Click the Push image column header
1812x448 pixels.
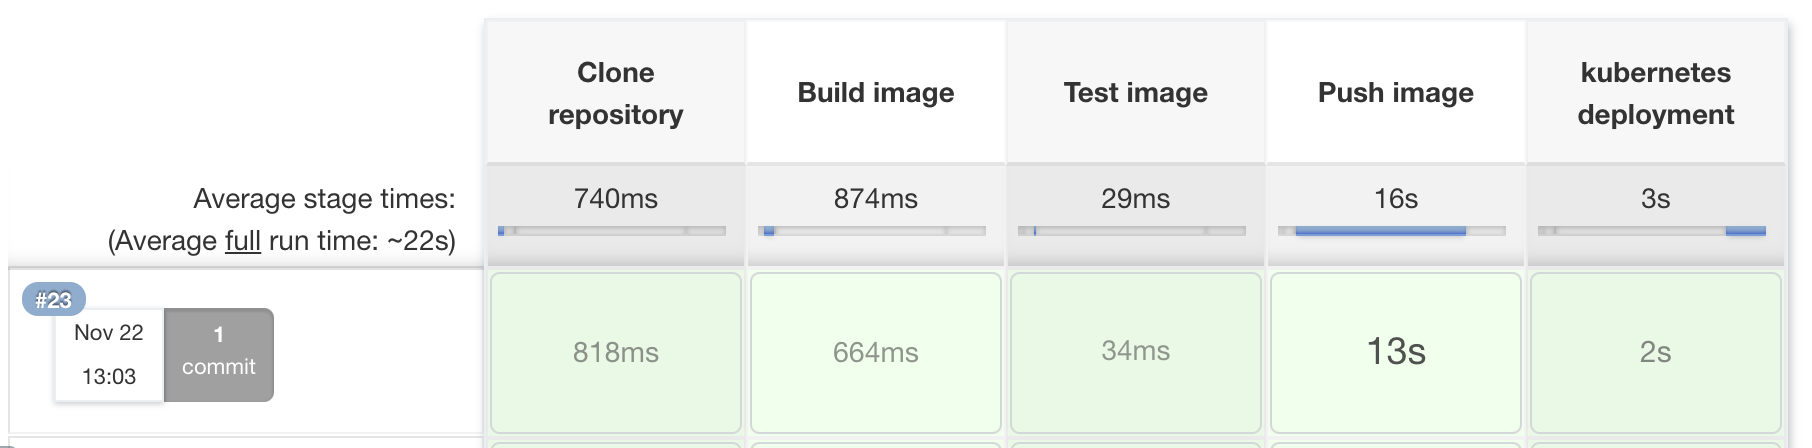coord(1396,93)
